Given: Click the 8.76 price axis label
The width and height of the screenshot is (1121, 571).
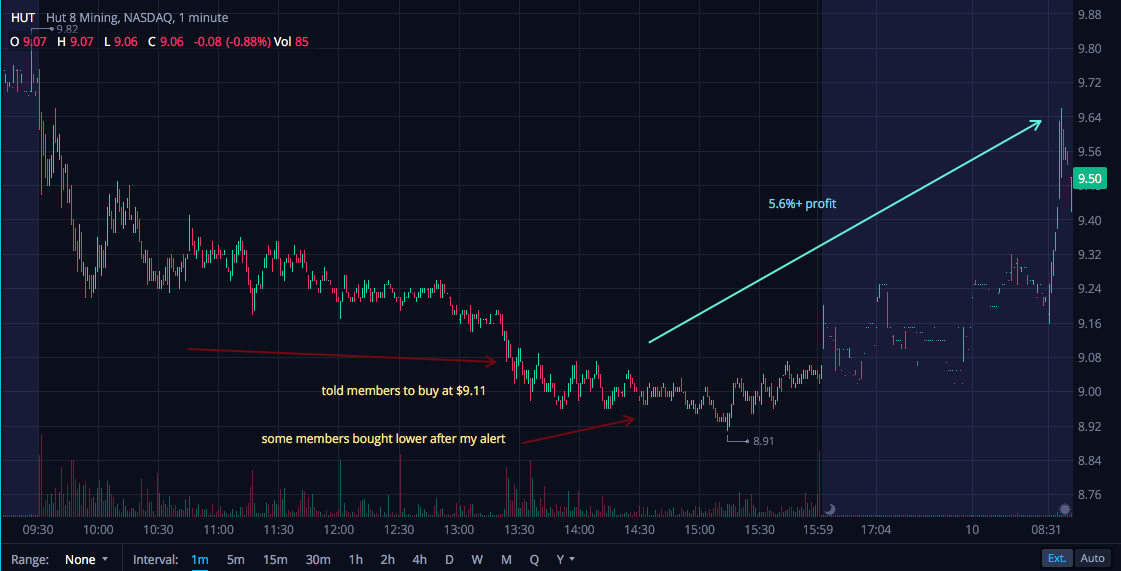Looking at the screenshot, I should (1090, 495).
